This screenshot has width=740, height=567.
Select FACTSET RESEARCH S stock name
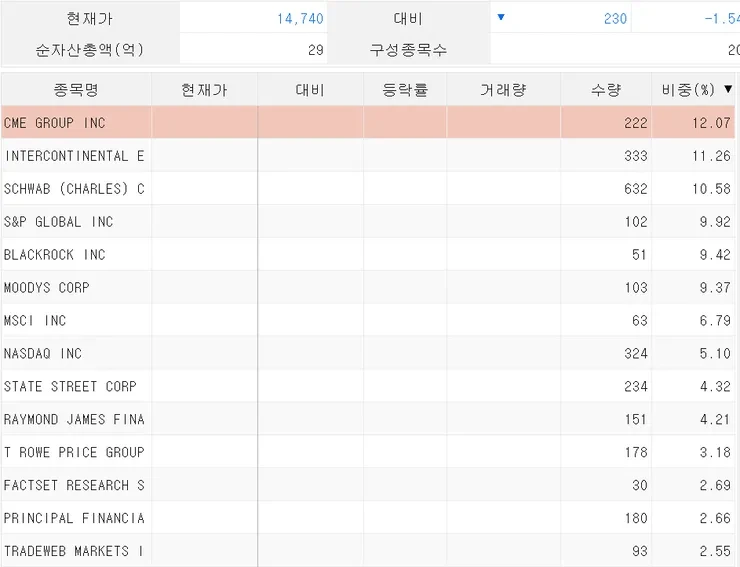coord(74,485)
